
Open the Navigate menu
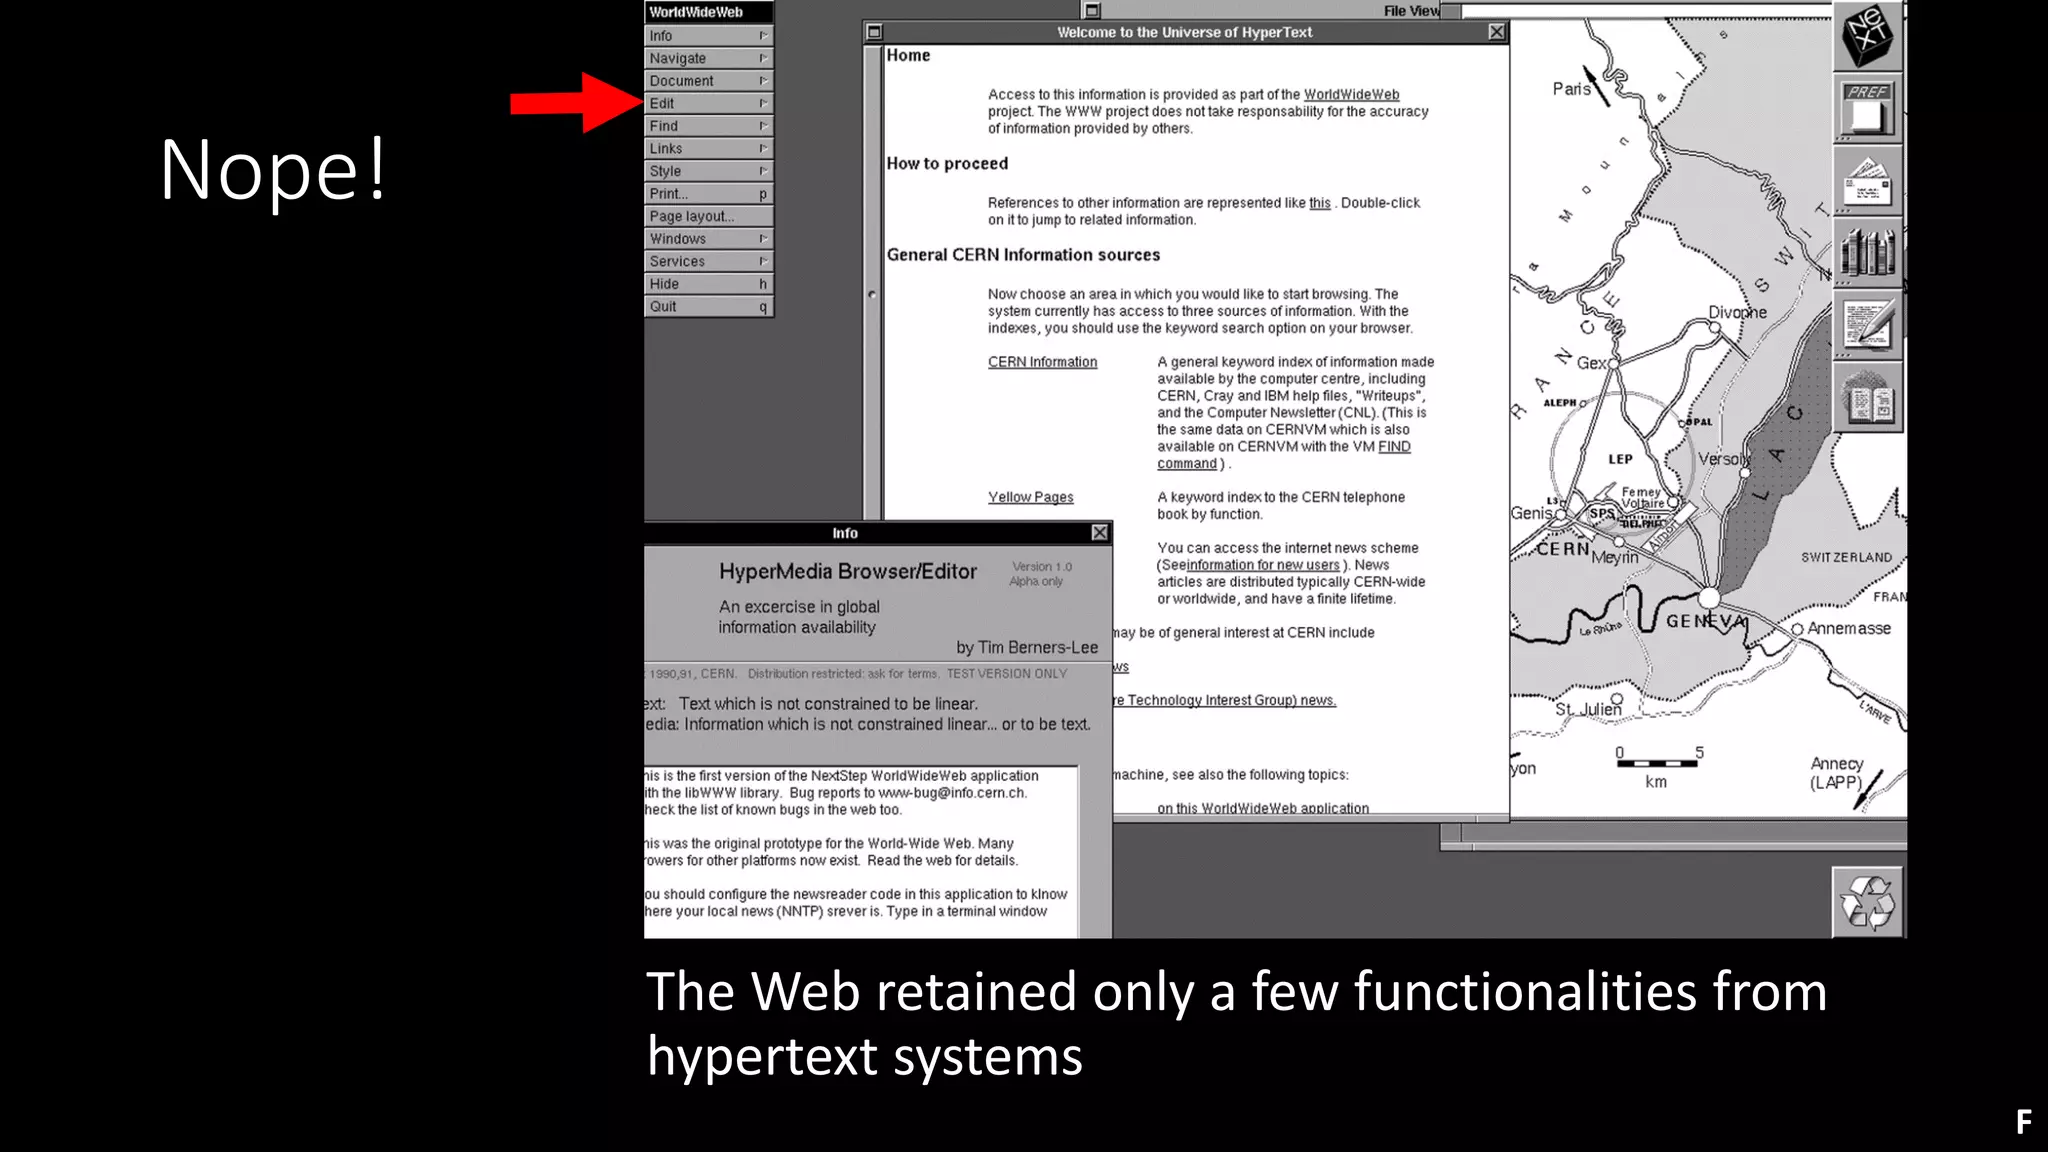point(709,58)
